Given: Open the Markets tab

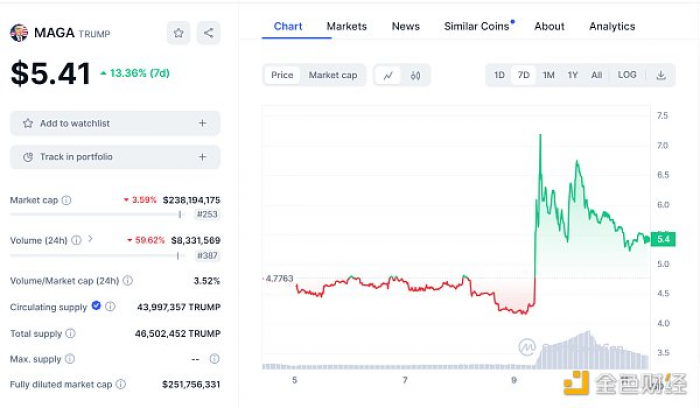Looking at the screenshot, I should point(346,26).
